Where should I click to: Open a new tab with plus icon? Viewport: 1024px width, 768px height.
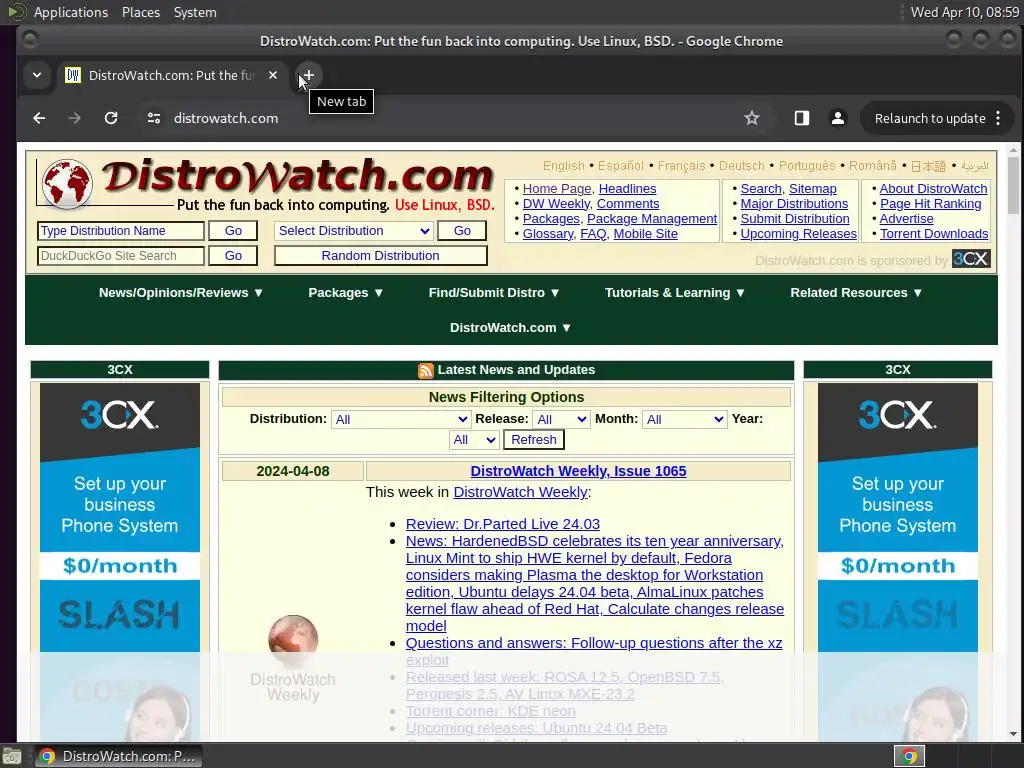click(x=308, y=75)
